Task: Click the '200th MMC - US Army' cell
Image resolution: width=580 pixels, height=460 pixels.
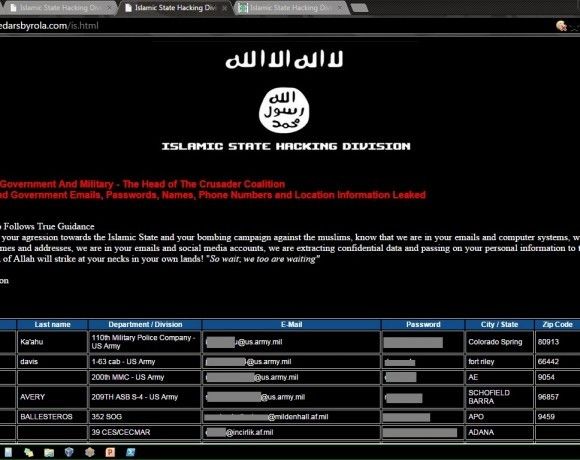Action: [x=145, y=377]
